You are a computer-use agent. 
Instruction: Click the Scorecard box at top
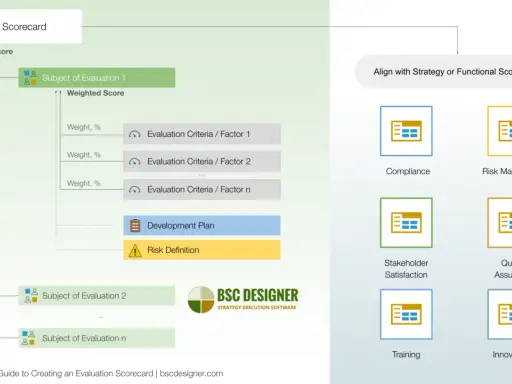[41, 26]
